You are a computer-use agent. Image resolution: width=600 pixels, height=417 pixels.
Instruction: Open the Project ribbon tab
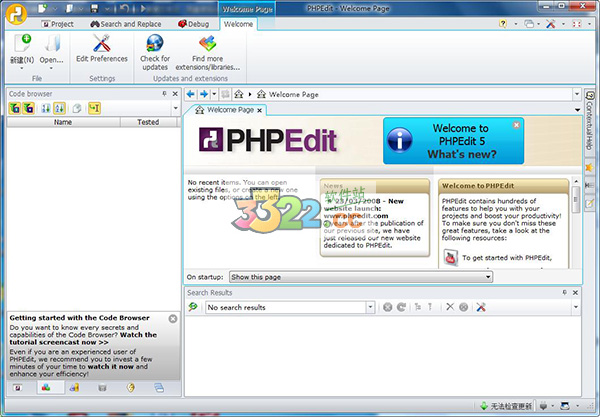point(58,24)
